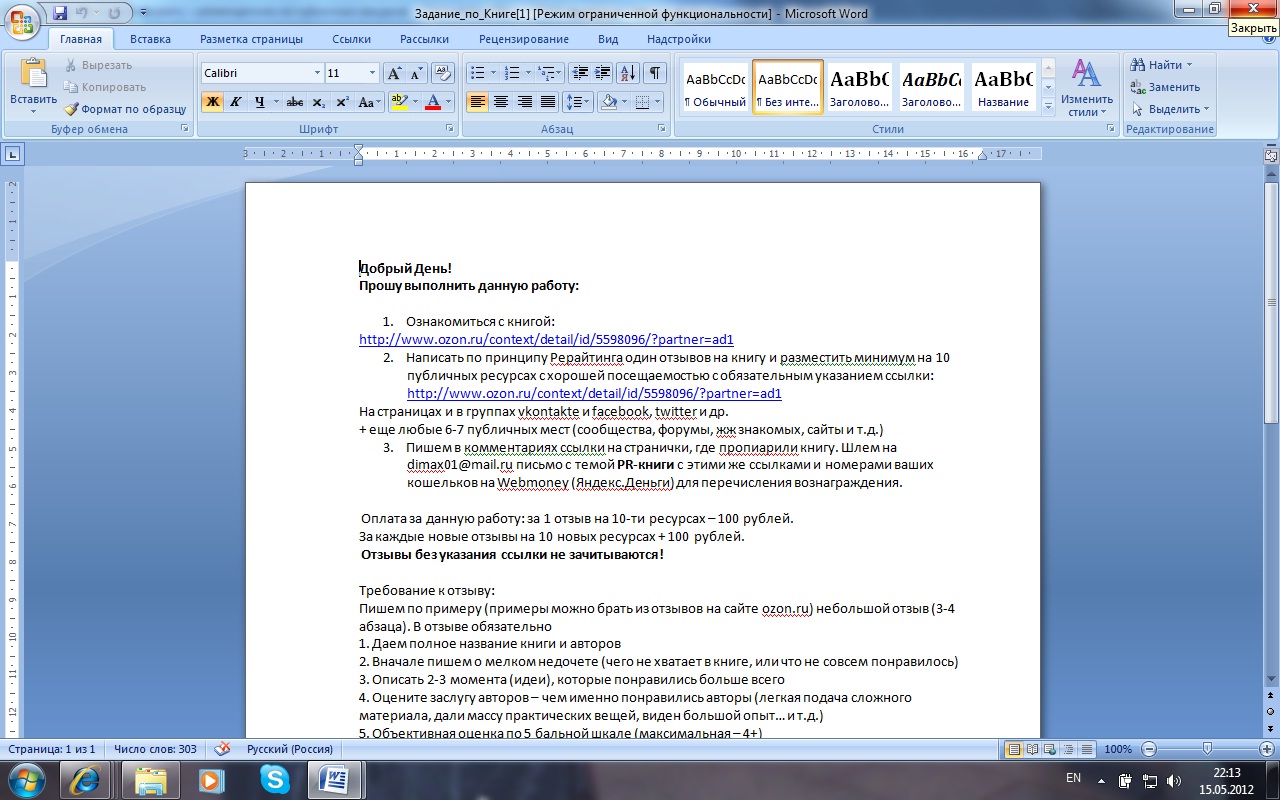Center the paragraph text
This screenshot has width=1280, height=800.
pyautogui.click(x=501, y=102)
